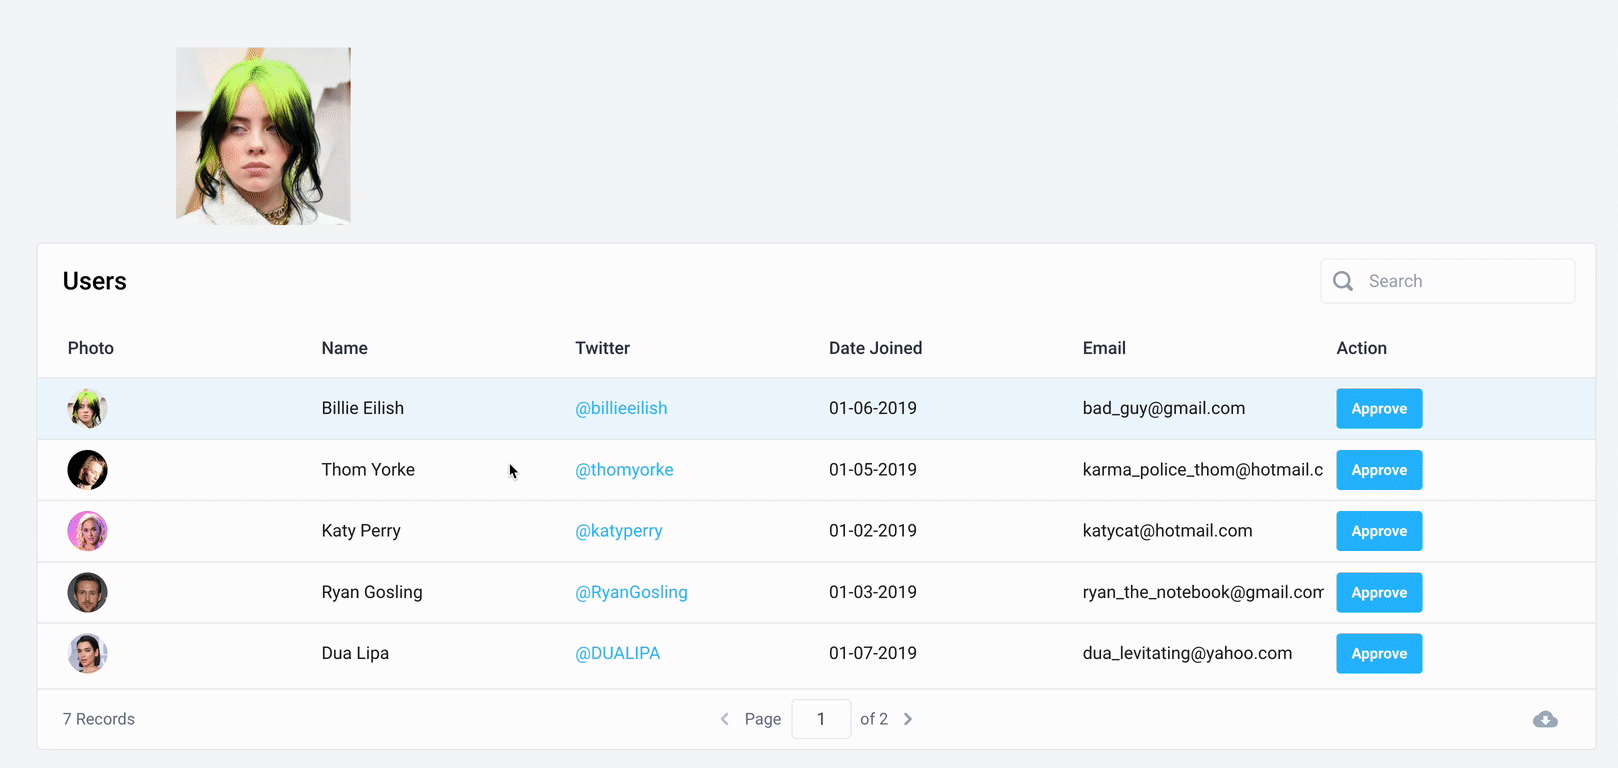This screenshot has width=1618, height=768.
Task: Approve Ryan Gosling
Action: coord(1379,592)
